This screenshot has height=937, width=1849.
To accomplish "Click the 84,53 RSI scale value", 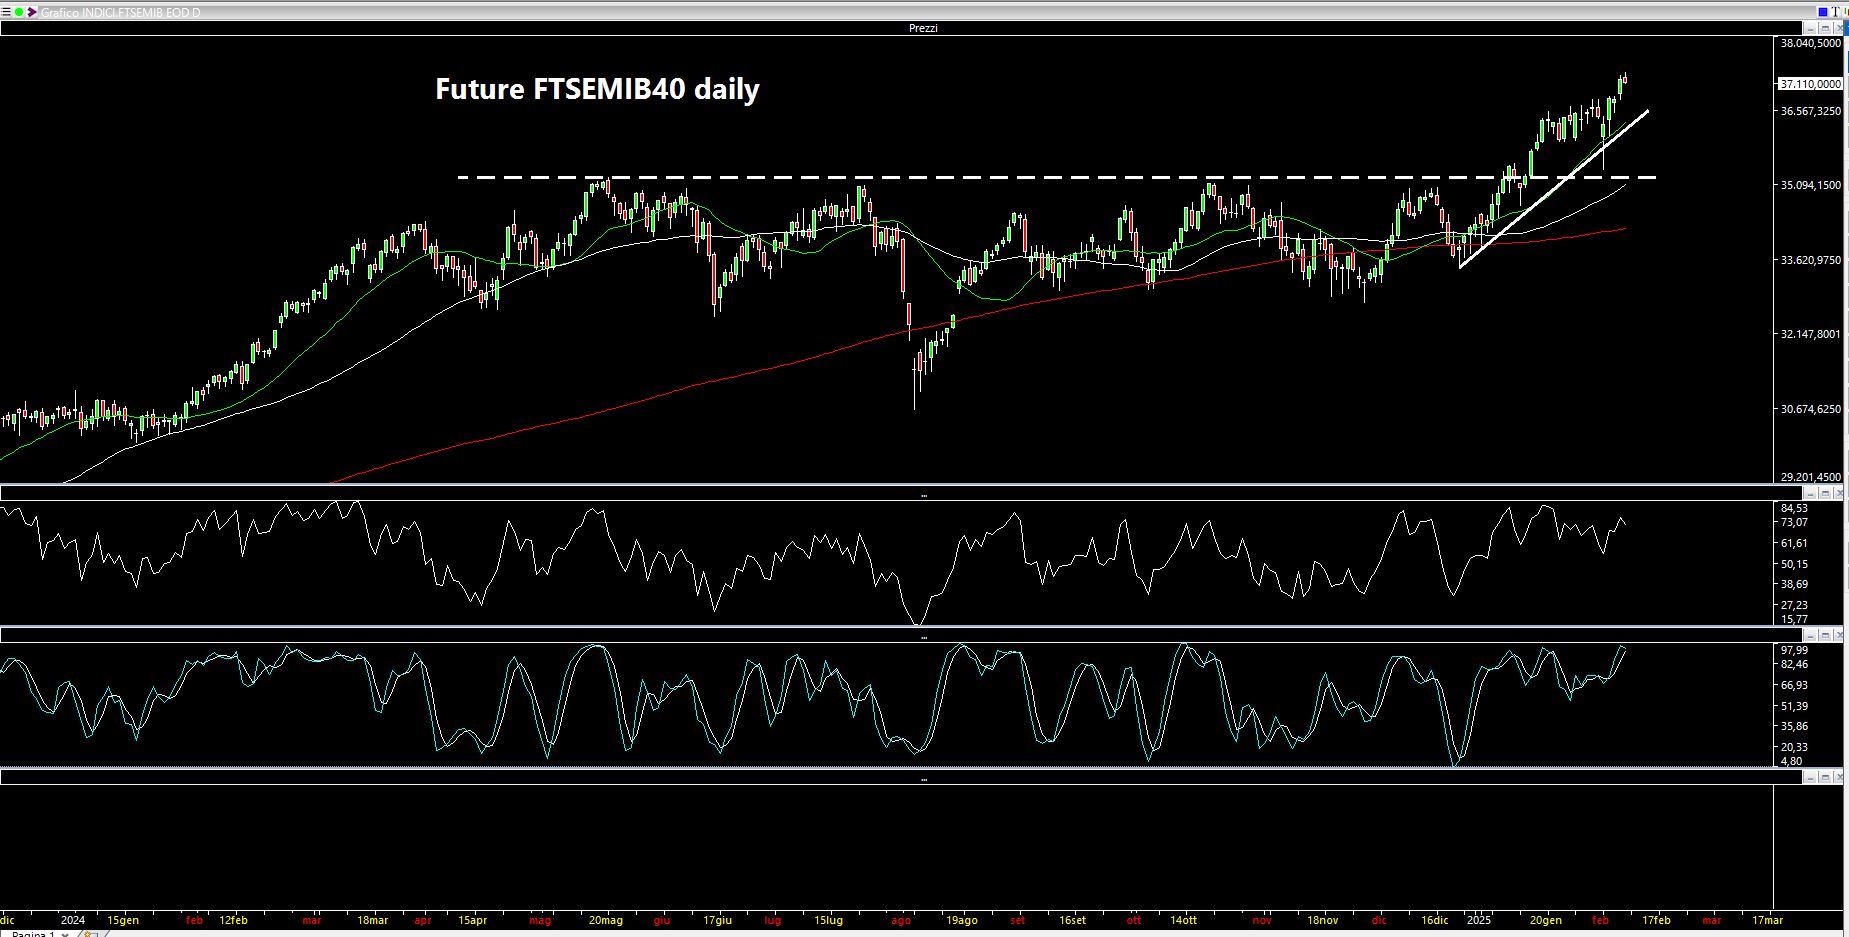I will [x=1794, y=508].
